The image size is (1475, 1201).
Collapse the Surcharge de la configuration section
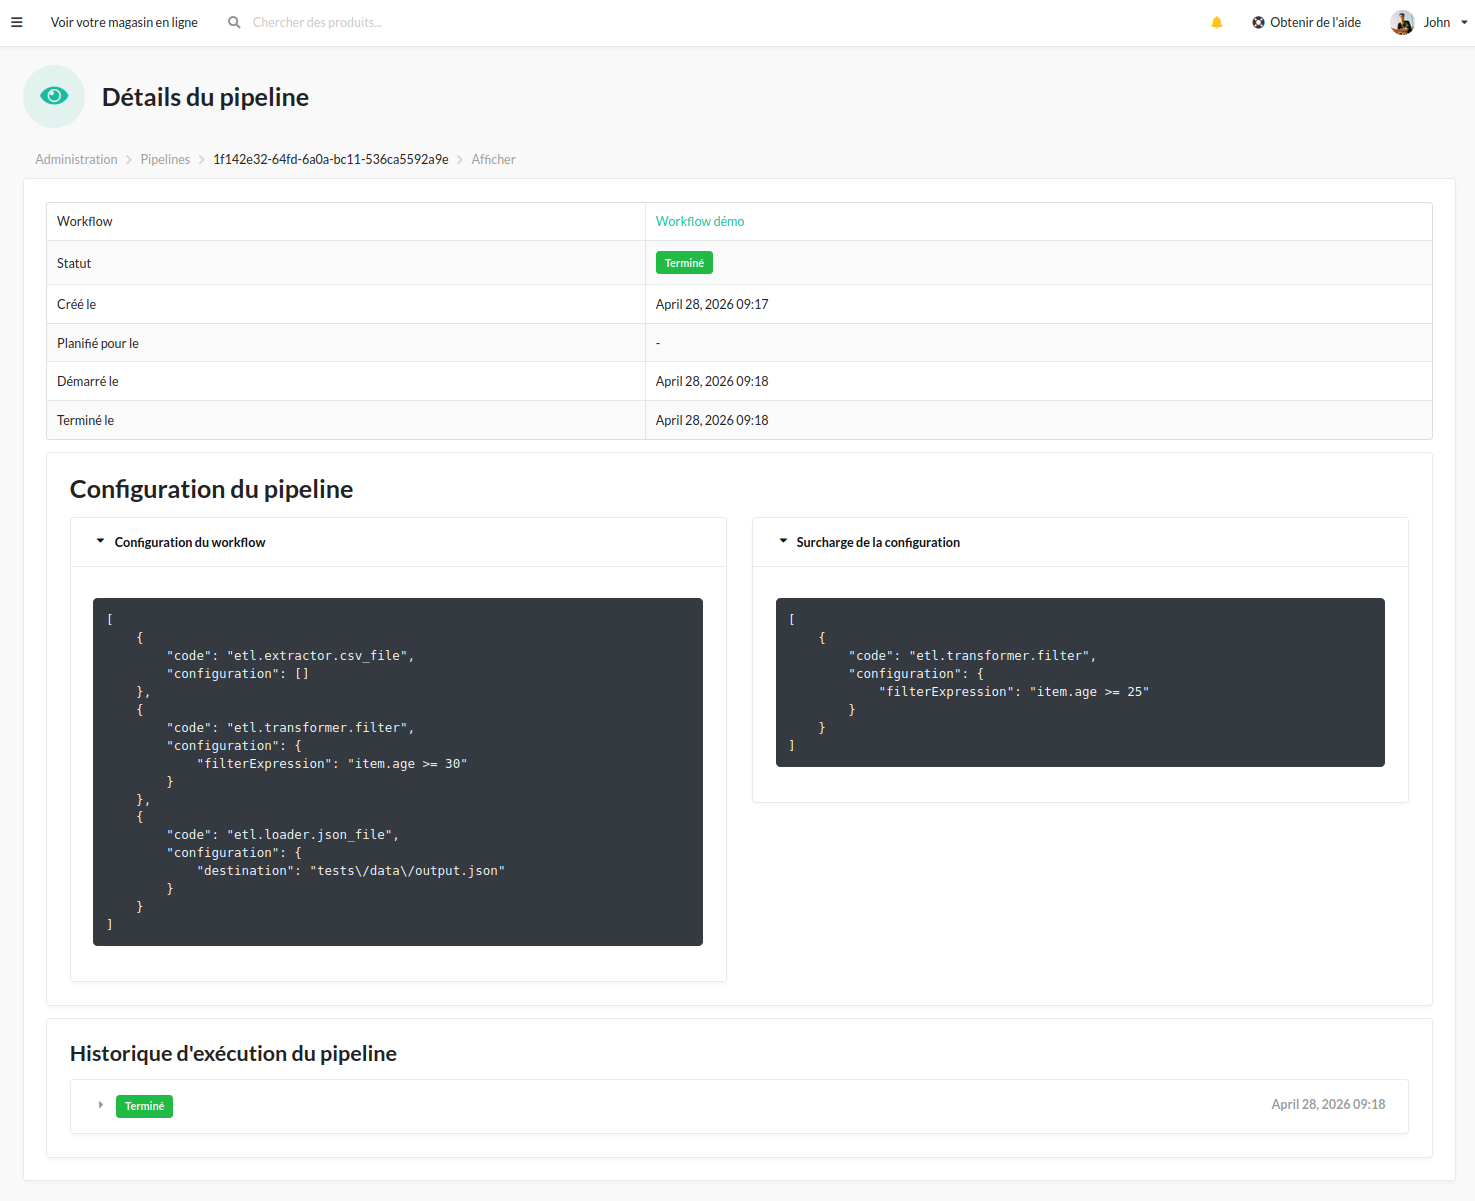(x=783, y=541)
